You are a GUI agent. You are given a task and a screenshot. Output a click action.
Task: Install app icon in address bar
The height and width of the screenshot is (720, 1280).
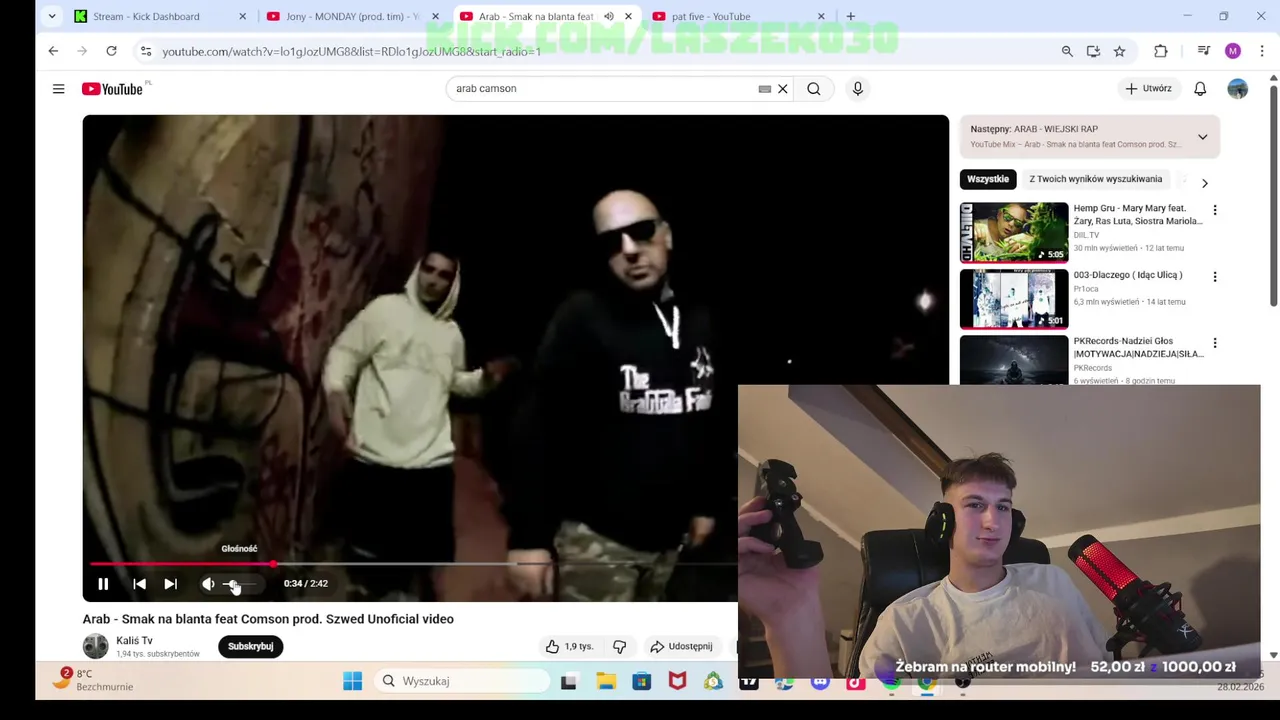click(x=1093, y=51)
